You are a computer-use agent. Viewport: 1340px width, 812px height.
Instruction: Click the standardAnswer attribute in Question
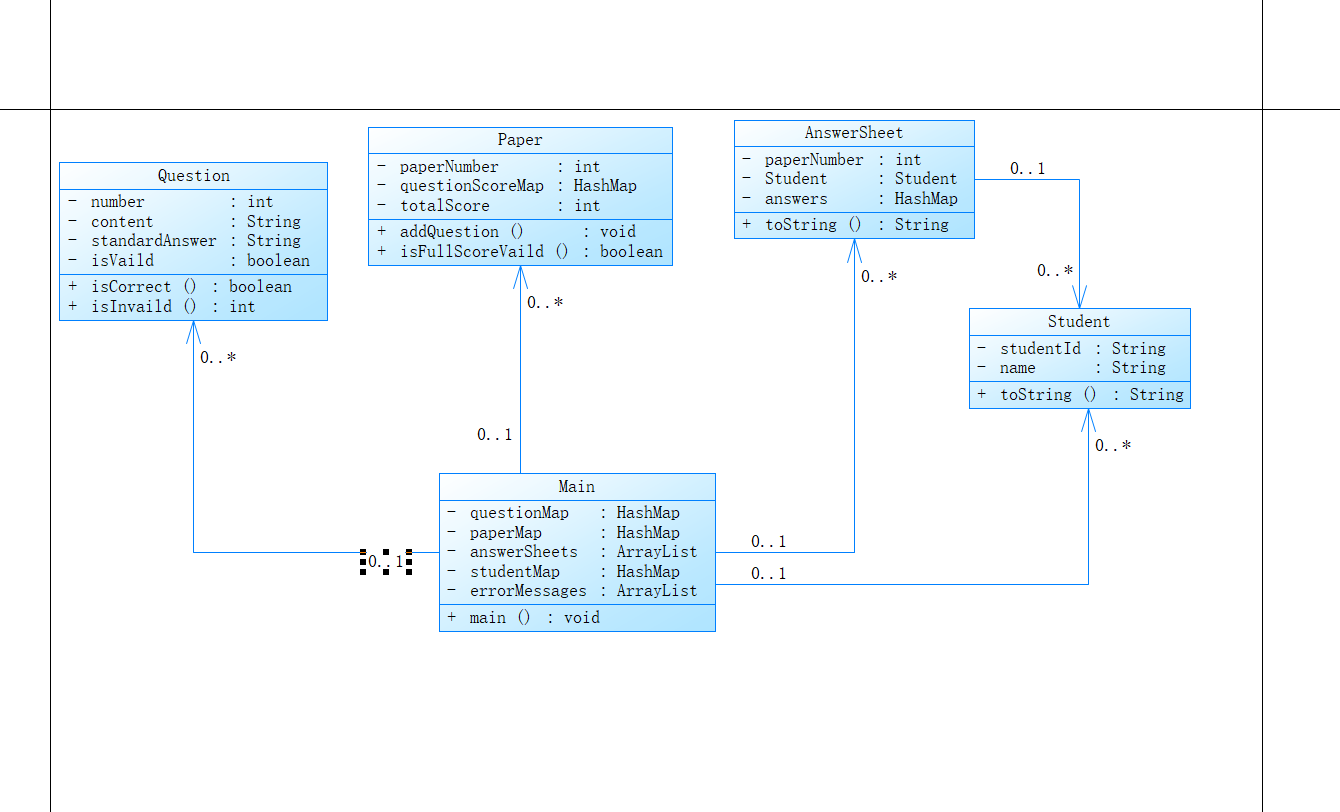(194, 241)
